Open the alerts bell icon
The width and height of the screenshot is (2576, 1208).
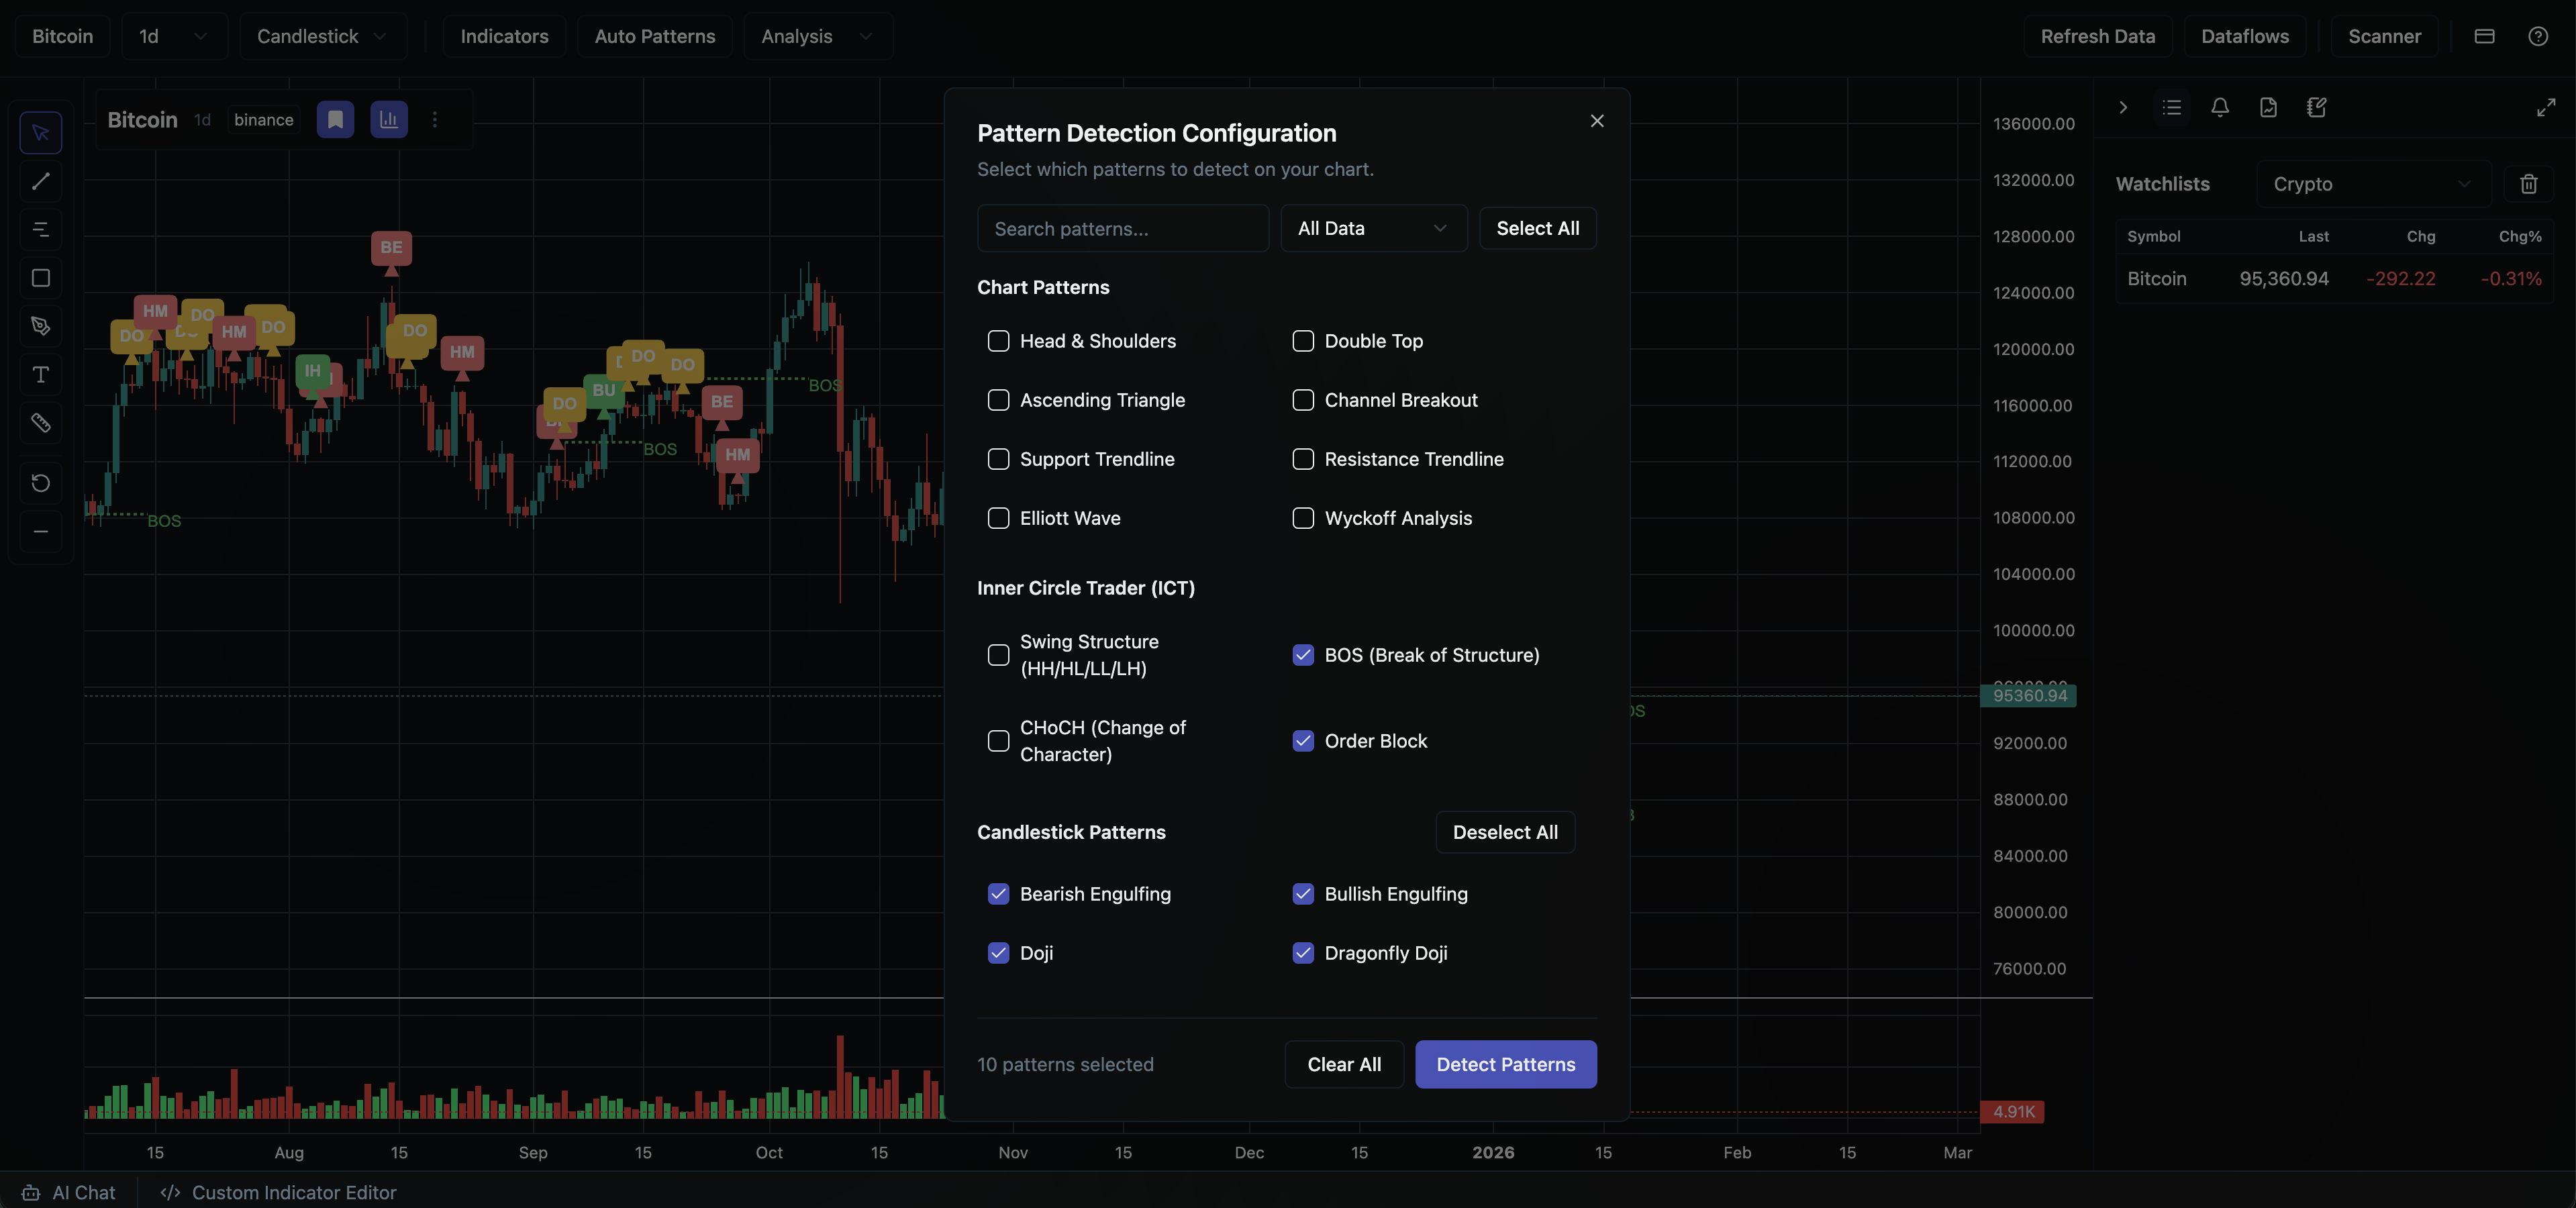pos(2220,108)
